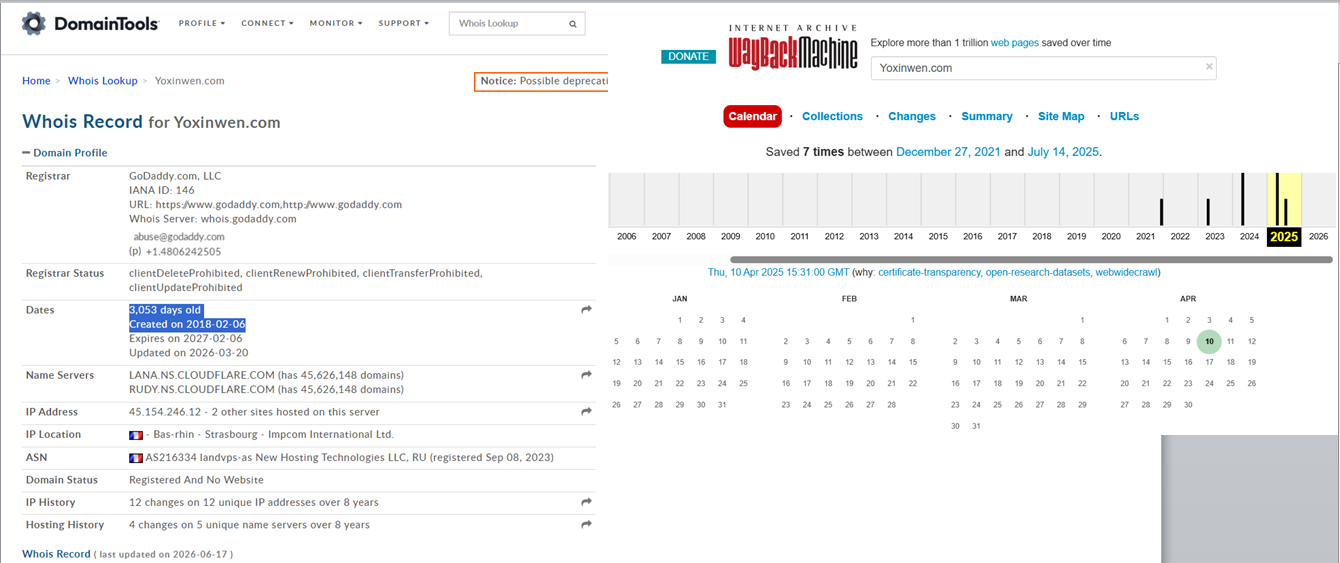Screen dimensions: 1340x563
Task: Select year 2021 in the timeline
Action: click(1145, 237)
